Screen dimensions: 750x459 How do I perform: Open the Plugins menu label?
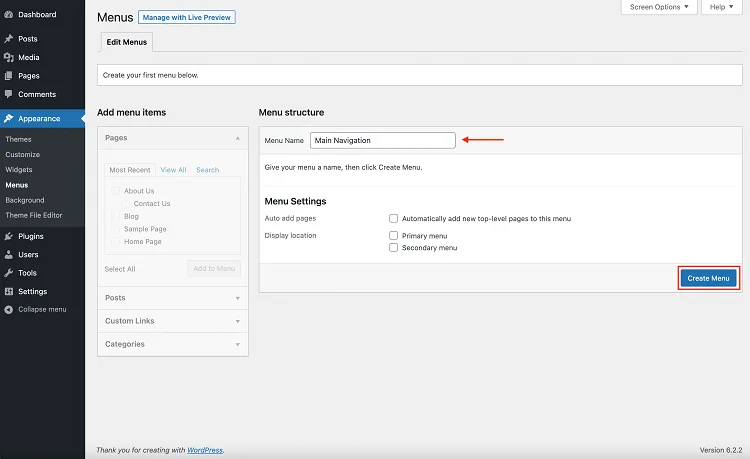[x=31, y=236]
